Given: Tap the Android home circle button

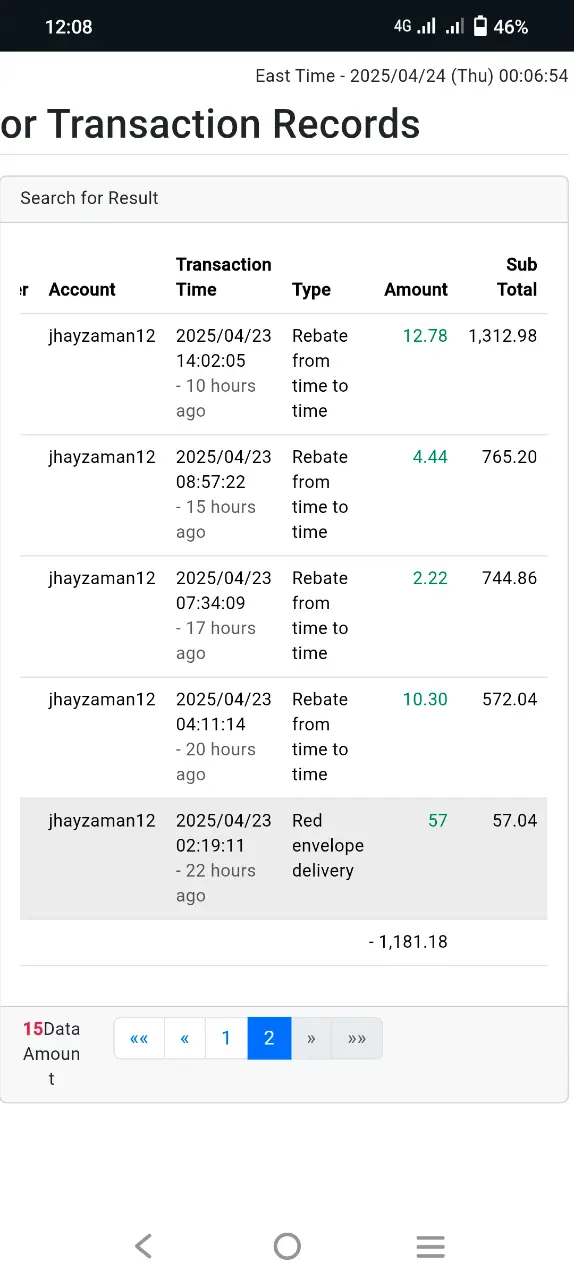Looking at the screenshot, I should click(287, 1246).
